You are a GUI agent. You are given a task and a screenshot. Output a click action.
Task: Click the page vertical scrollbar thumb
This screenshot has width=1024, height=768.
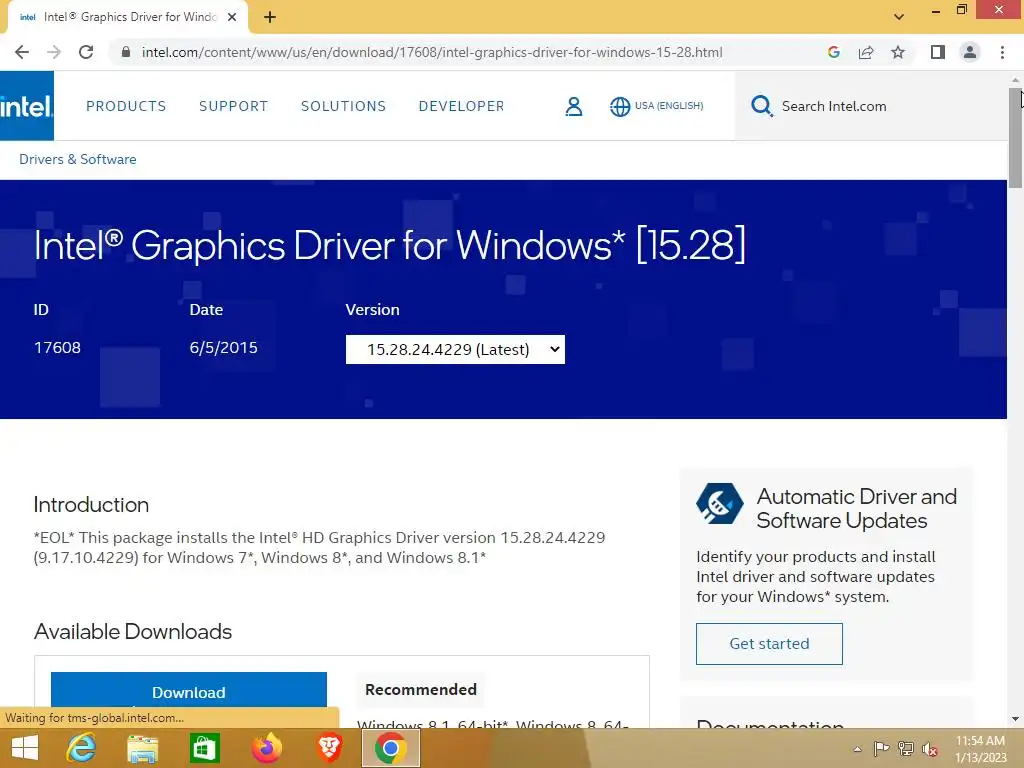pyautogui.click(x=1015, y=138)
